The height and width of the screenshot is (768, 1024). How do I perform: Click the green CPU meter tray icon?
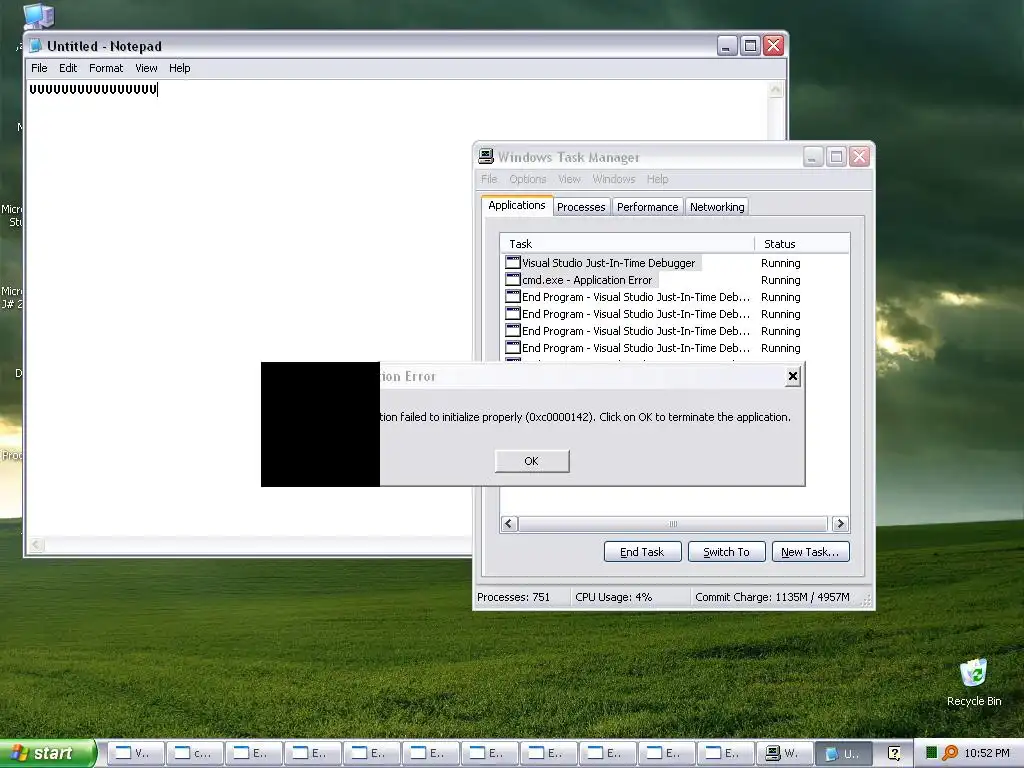pos(931,753)
